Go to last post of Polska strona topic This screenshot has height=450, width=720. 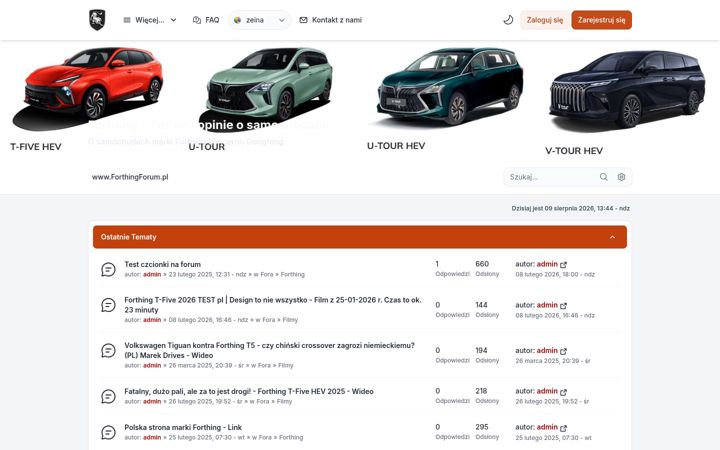tap(563, 428)
